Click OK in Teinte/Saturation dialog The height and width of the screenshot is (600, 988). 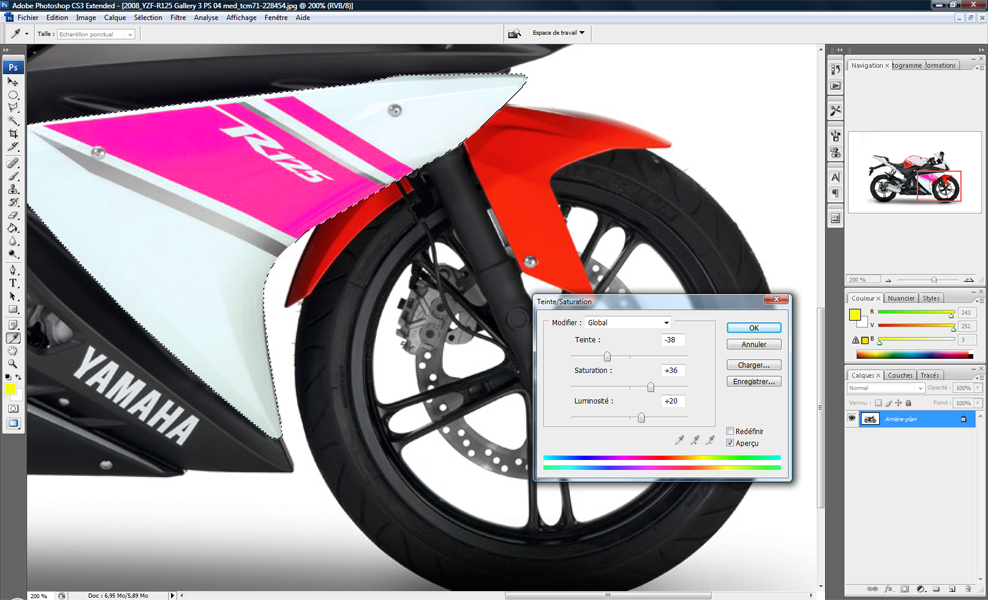[754, 328]
